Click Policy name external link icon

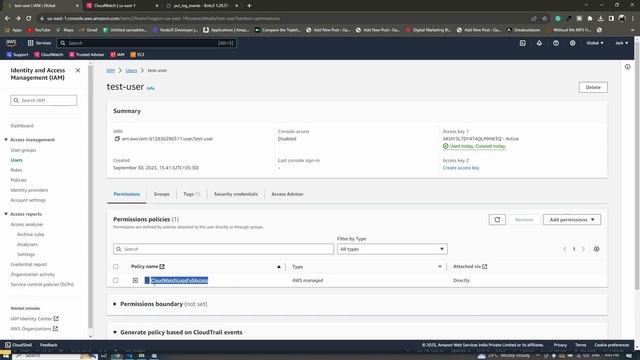pyautogui.click(x=162, y=267)
